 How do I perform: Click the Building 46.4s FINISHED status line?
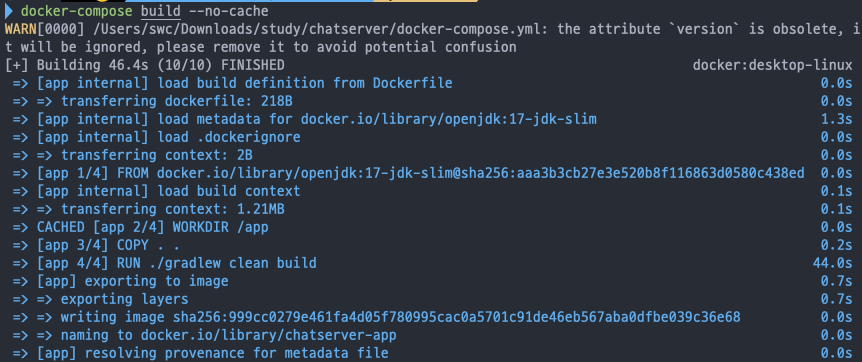[145, 65]
